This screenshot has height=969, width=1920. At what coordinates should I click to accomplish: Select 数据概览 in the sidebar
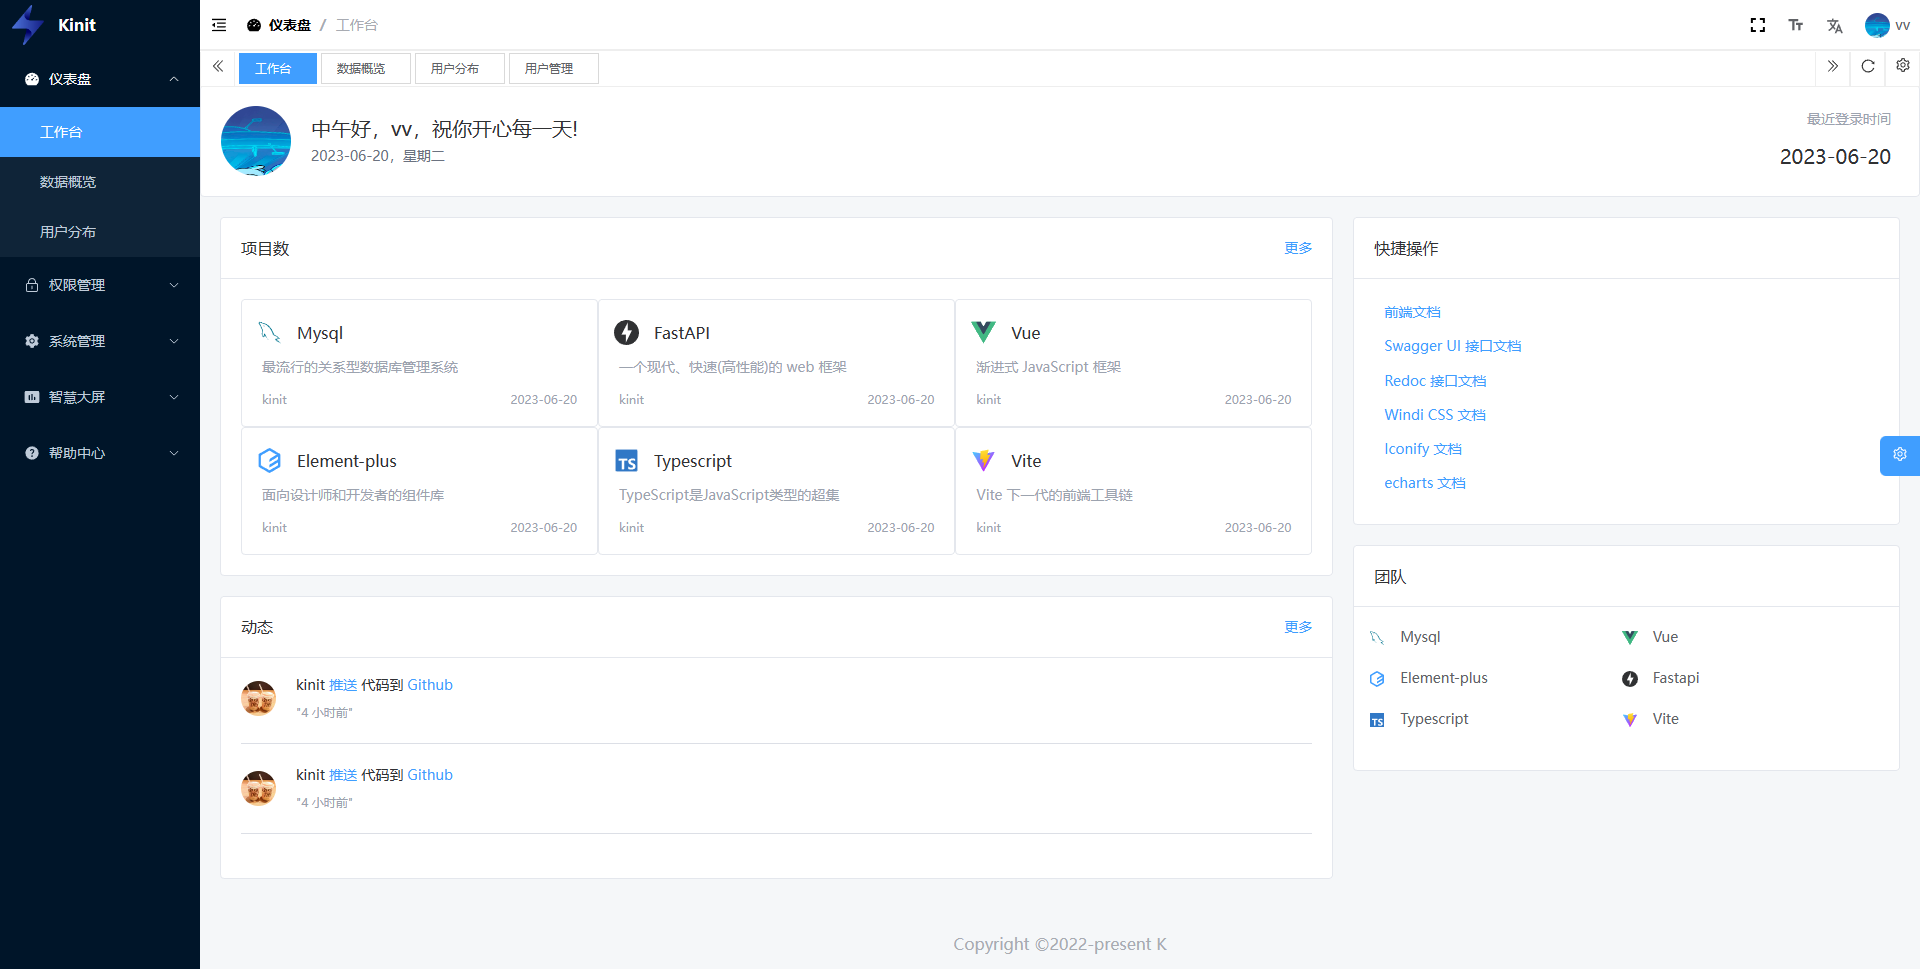100,182
